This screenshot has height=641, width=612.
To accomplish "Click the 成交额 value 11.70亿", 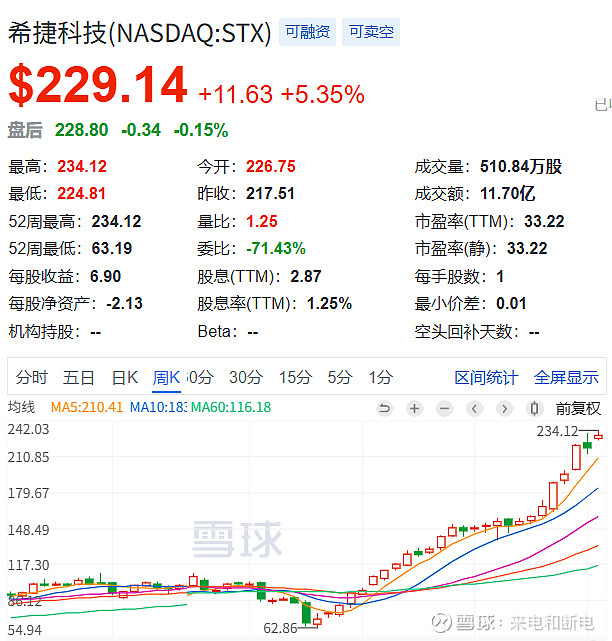I will coord(507,193).
